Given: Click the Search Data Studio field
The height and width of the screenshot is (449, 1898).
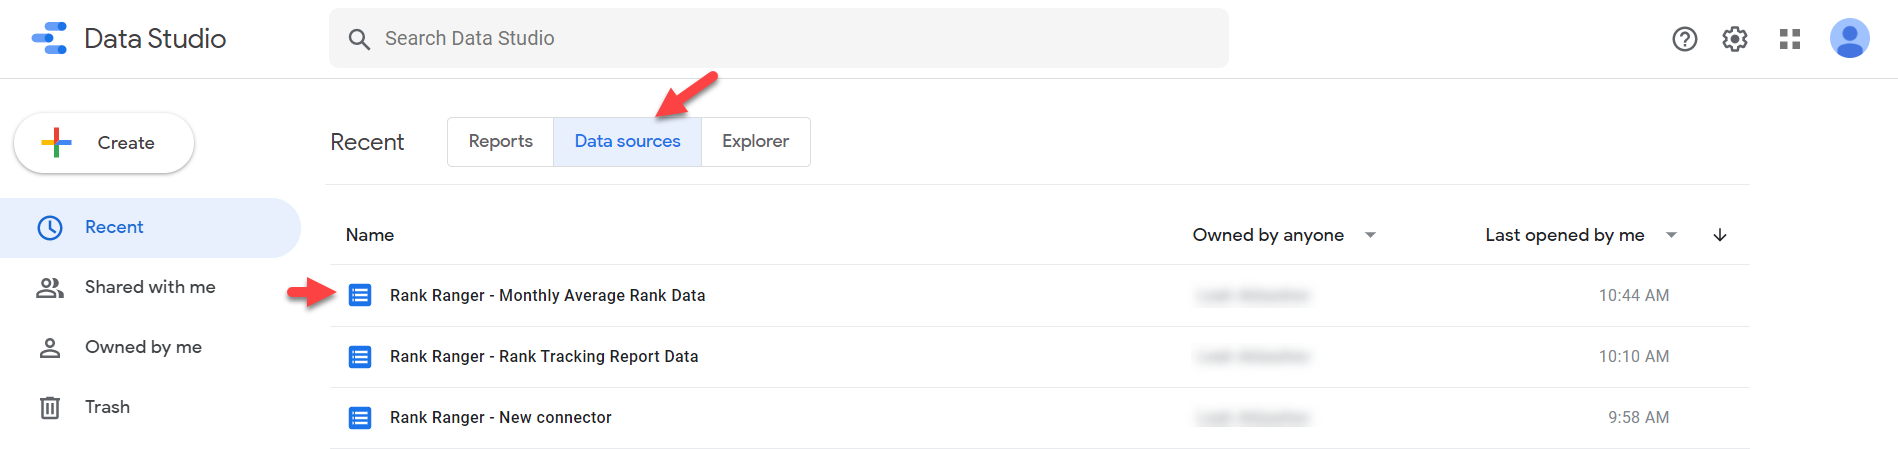Looking at the screenshot, I should (x=778, y=38).
